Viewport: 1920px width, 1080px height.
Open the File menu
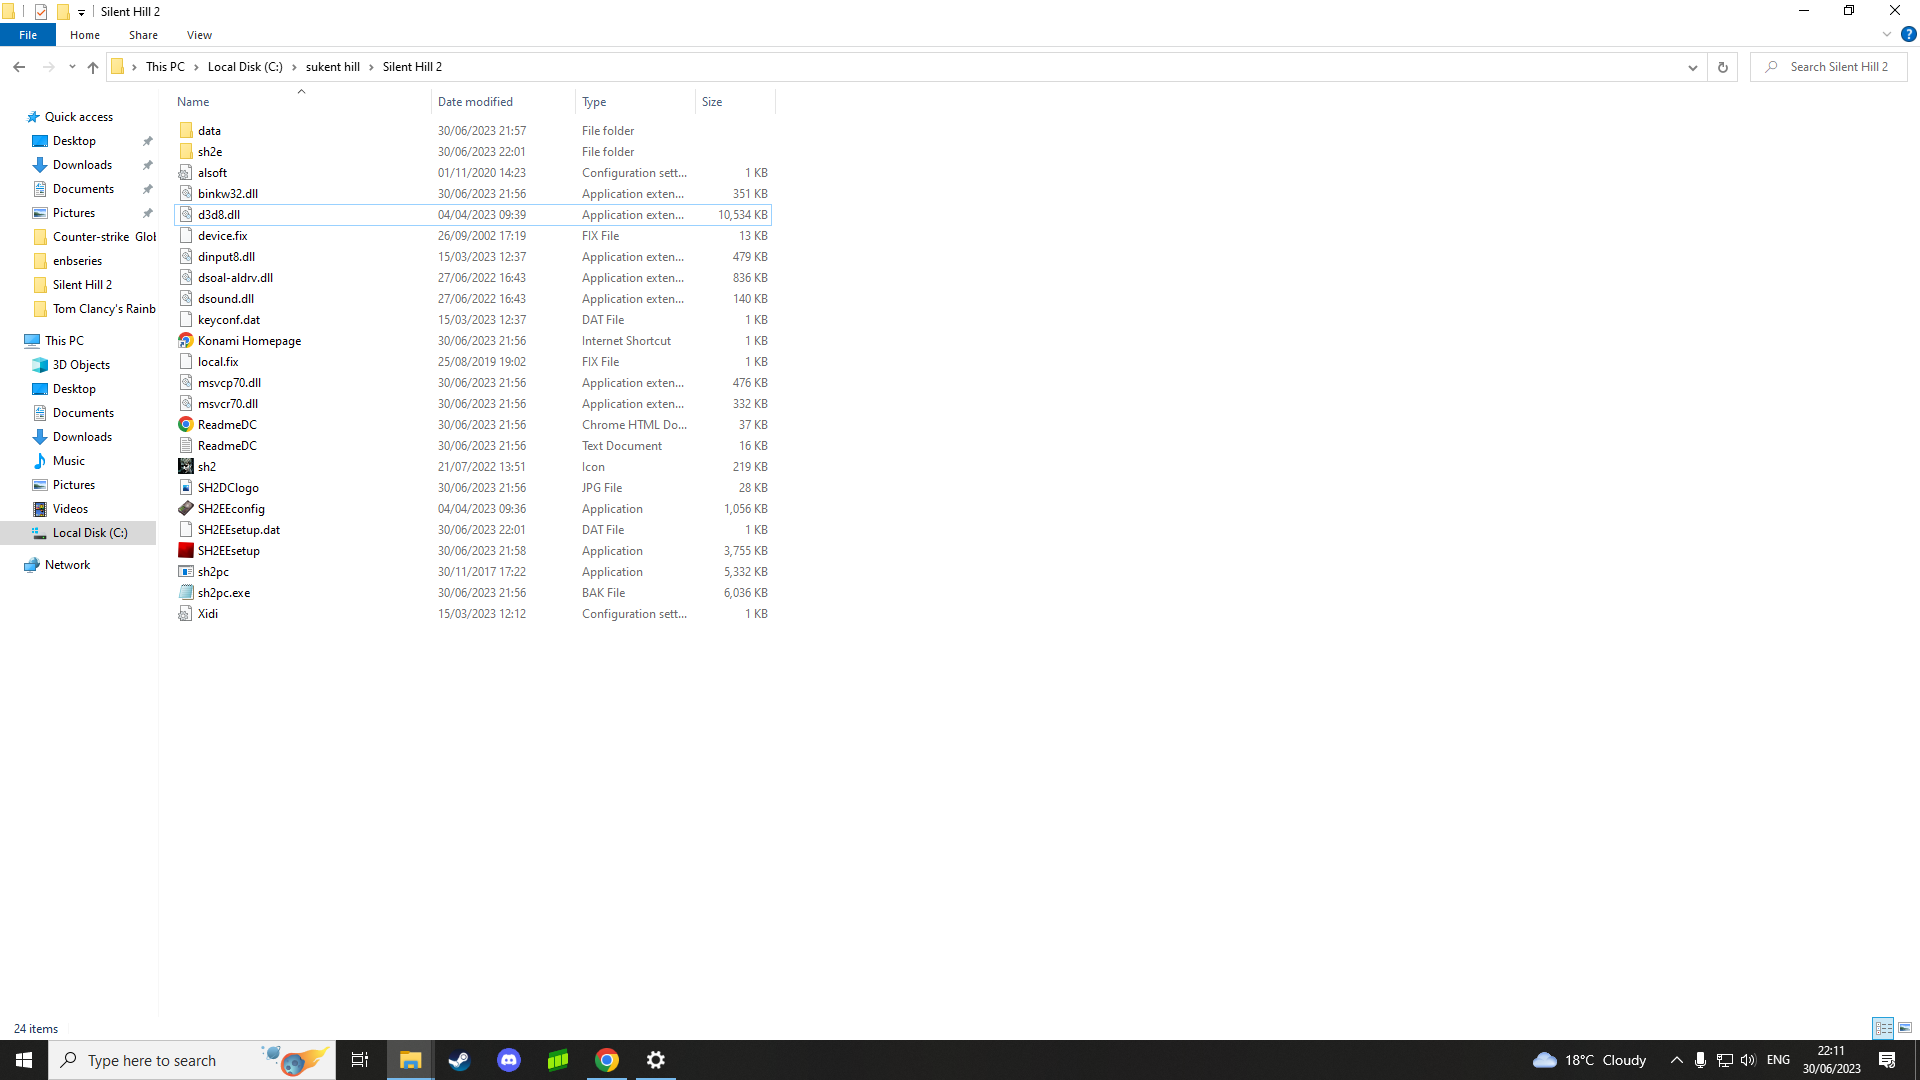click(28, 34)
